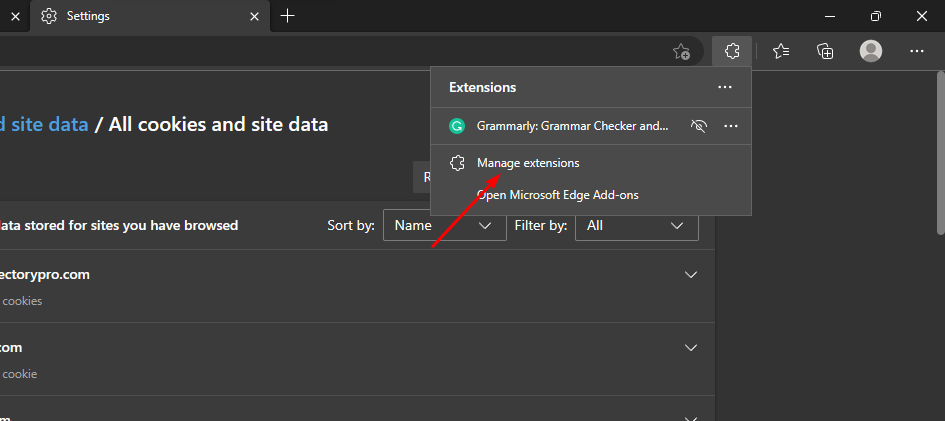Open Settings and more ellipsis menu
Screen dimensions: 945x421
click(x=916, y=51)
